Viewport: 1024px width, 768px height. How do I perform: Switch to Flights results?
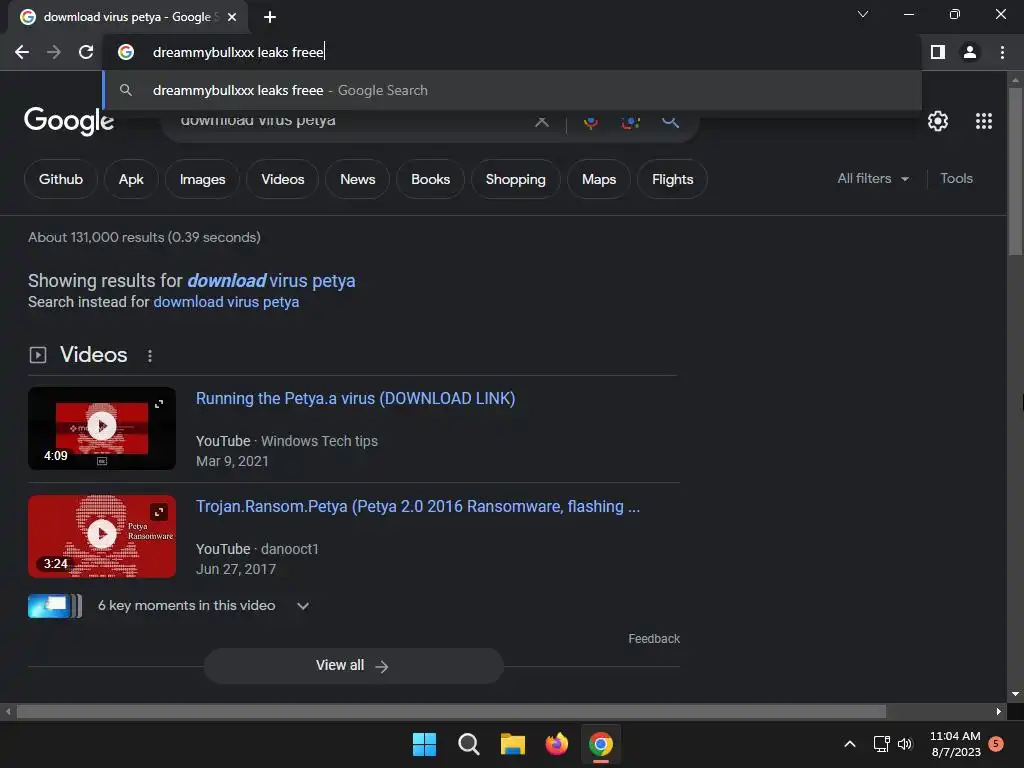673,179
